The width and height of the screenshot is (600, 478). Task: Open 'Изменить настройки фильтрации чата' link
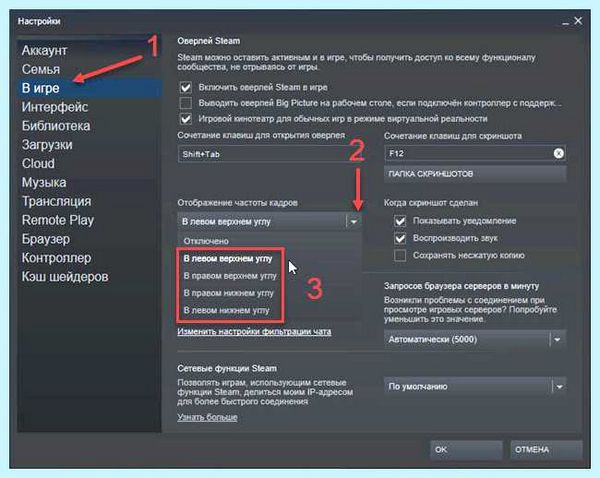pyautogui.click(x=254, y=332)
